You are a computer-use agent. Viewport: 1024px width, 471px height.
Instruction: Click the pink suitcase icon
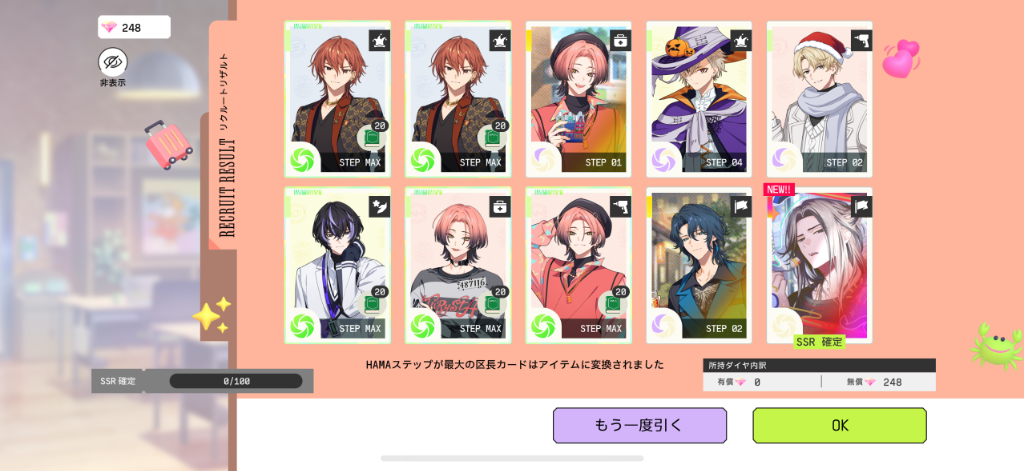(168, 144)
